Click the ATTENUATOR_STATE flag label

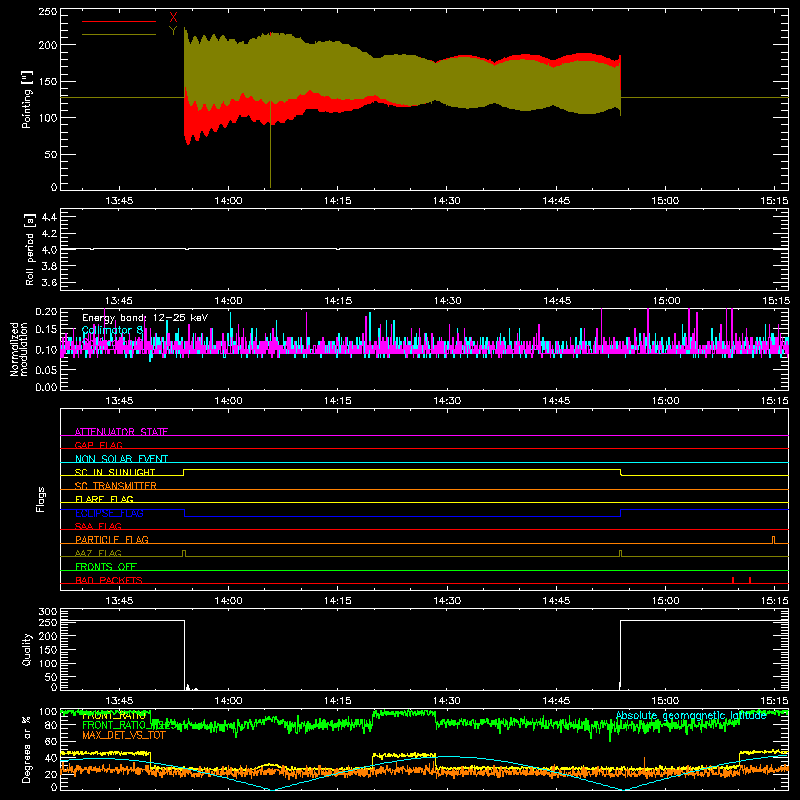tap(121, 432)
